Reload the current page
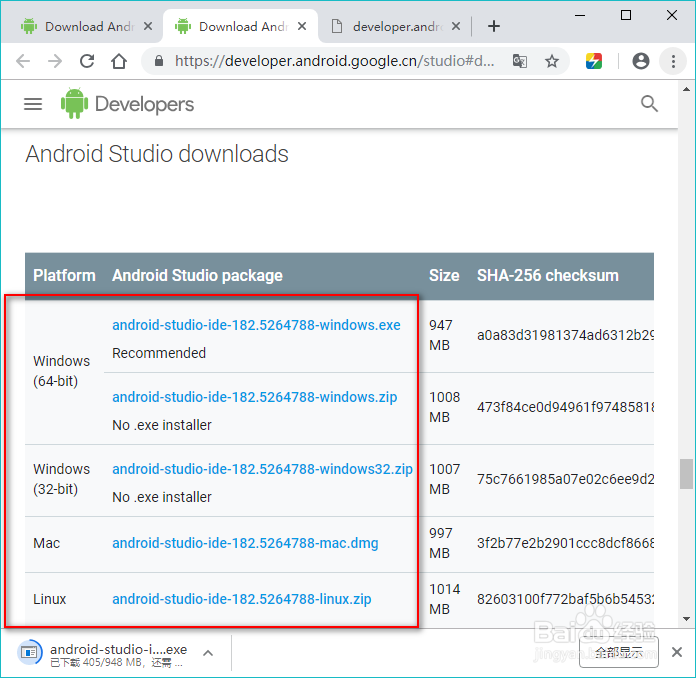 tap(87, 61)
